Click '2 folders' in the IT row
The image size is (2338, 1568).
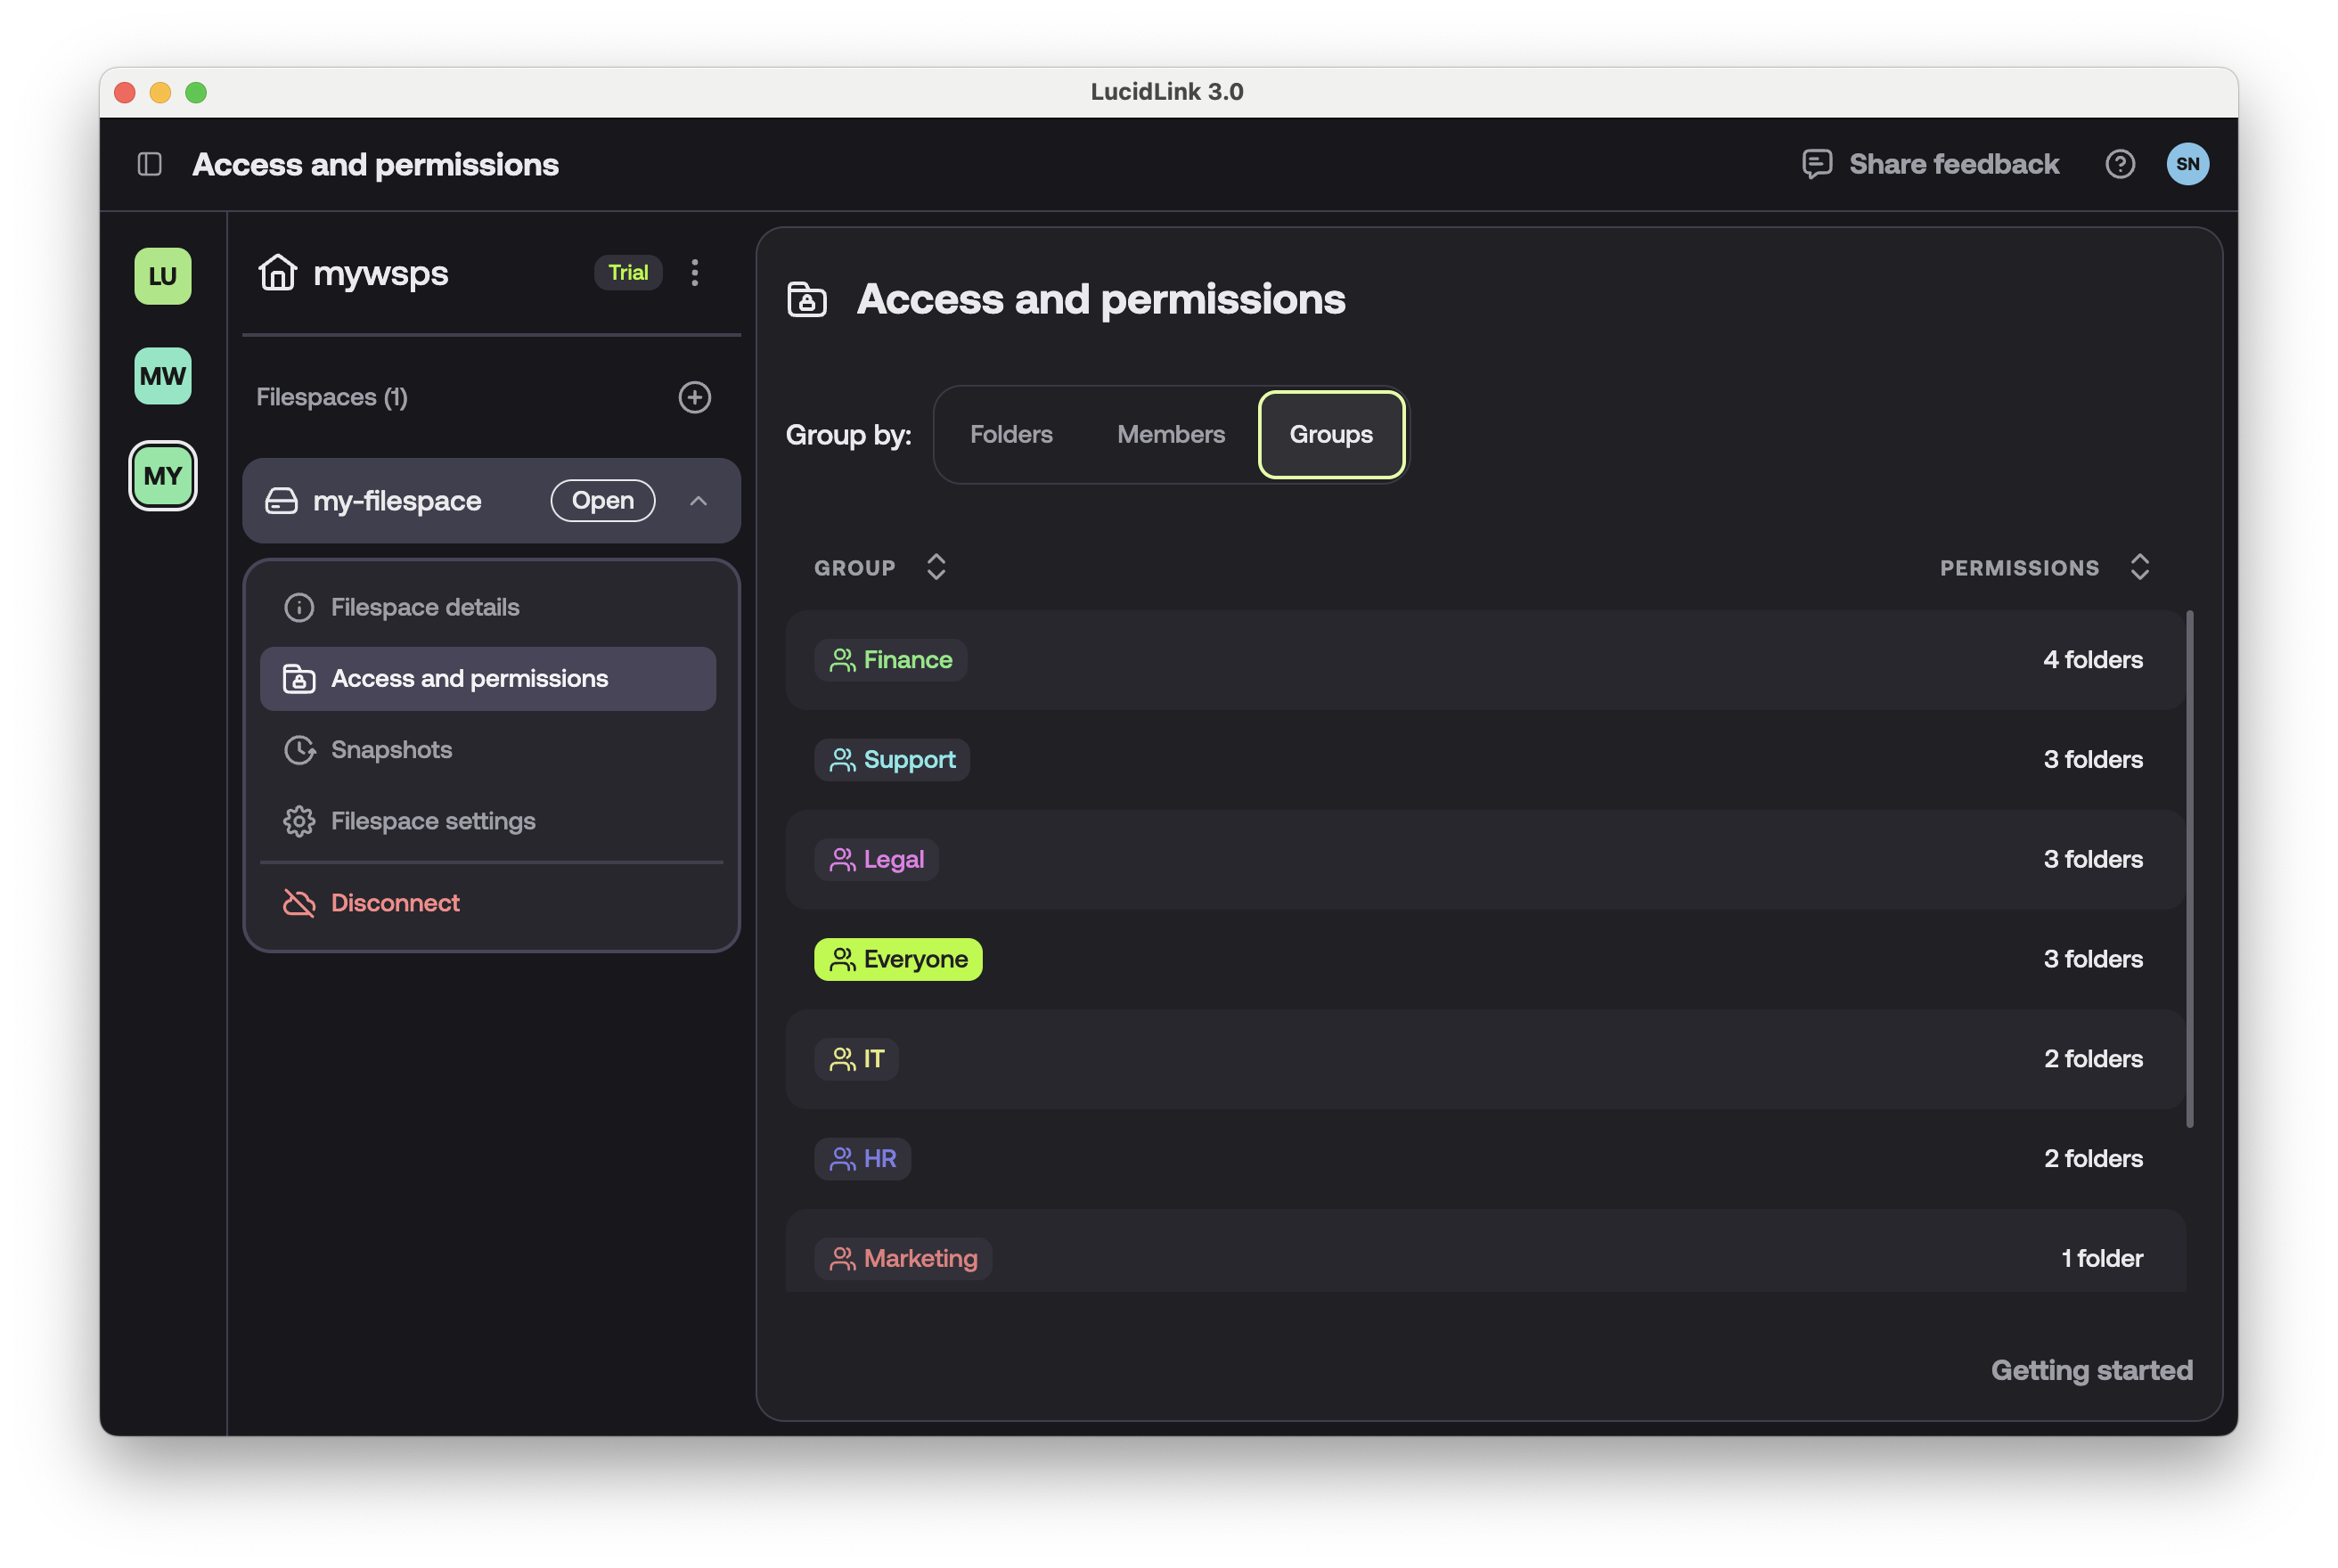pos(2092,1059)
